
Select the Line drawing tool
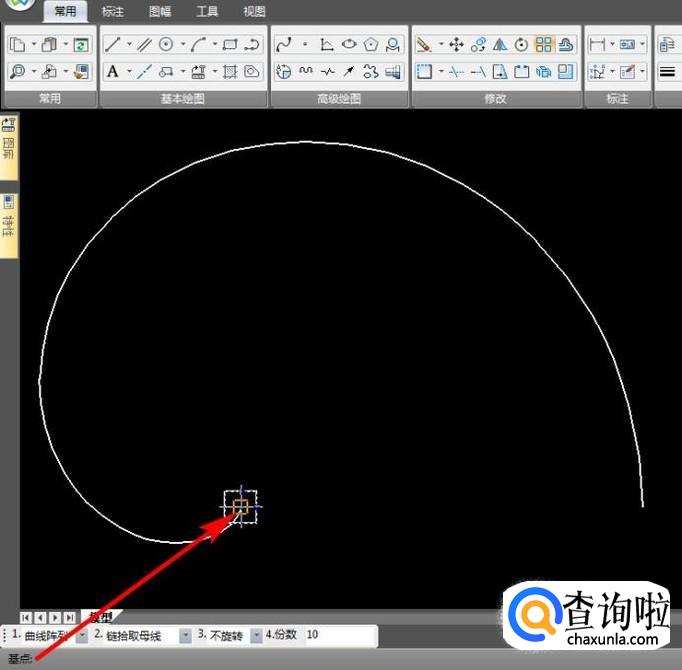[x=112, y=44]
